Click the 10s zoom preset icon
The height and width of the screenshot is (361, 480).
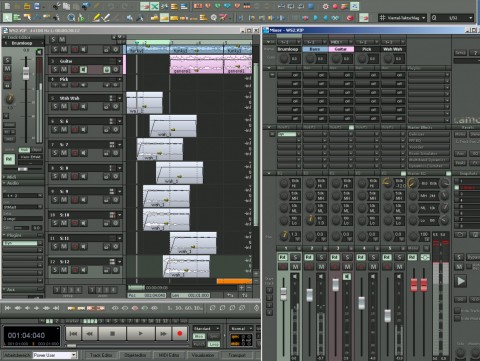179,308
